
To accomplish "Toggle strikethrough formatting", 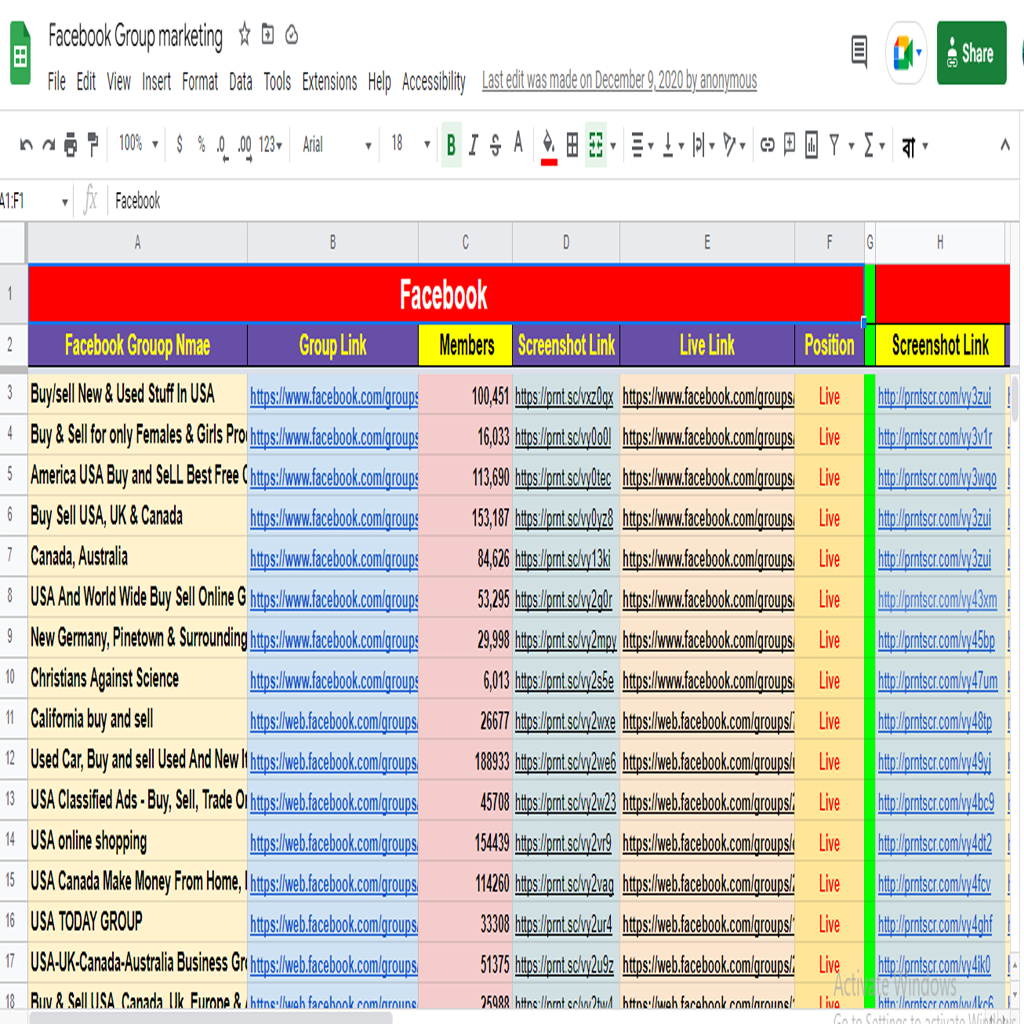I will click(496, 144).
